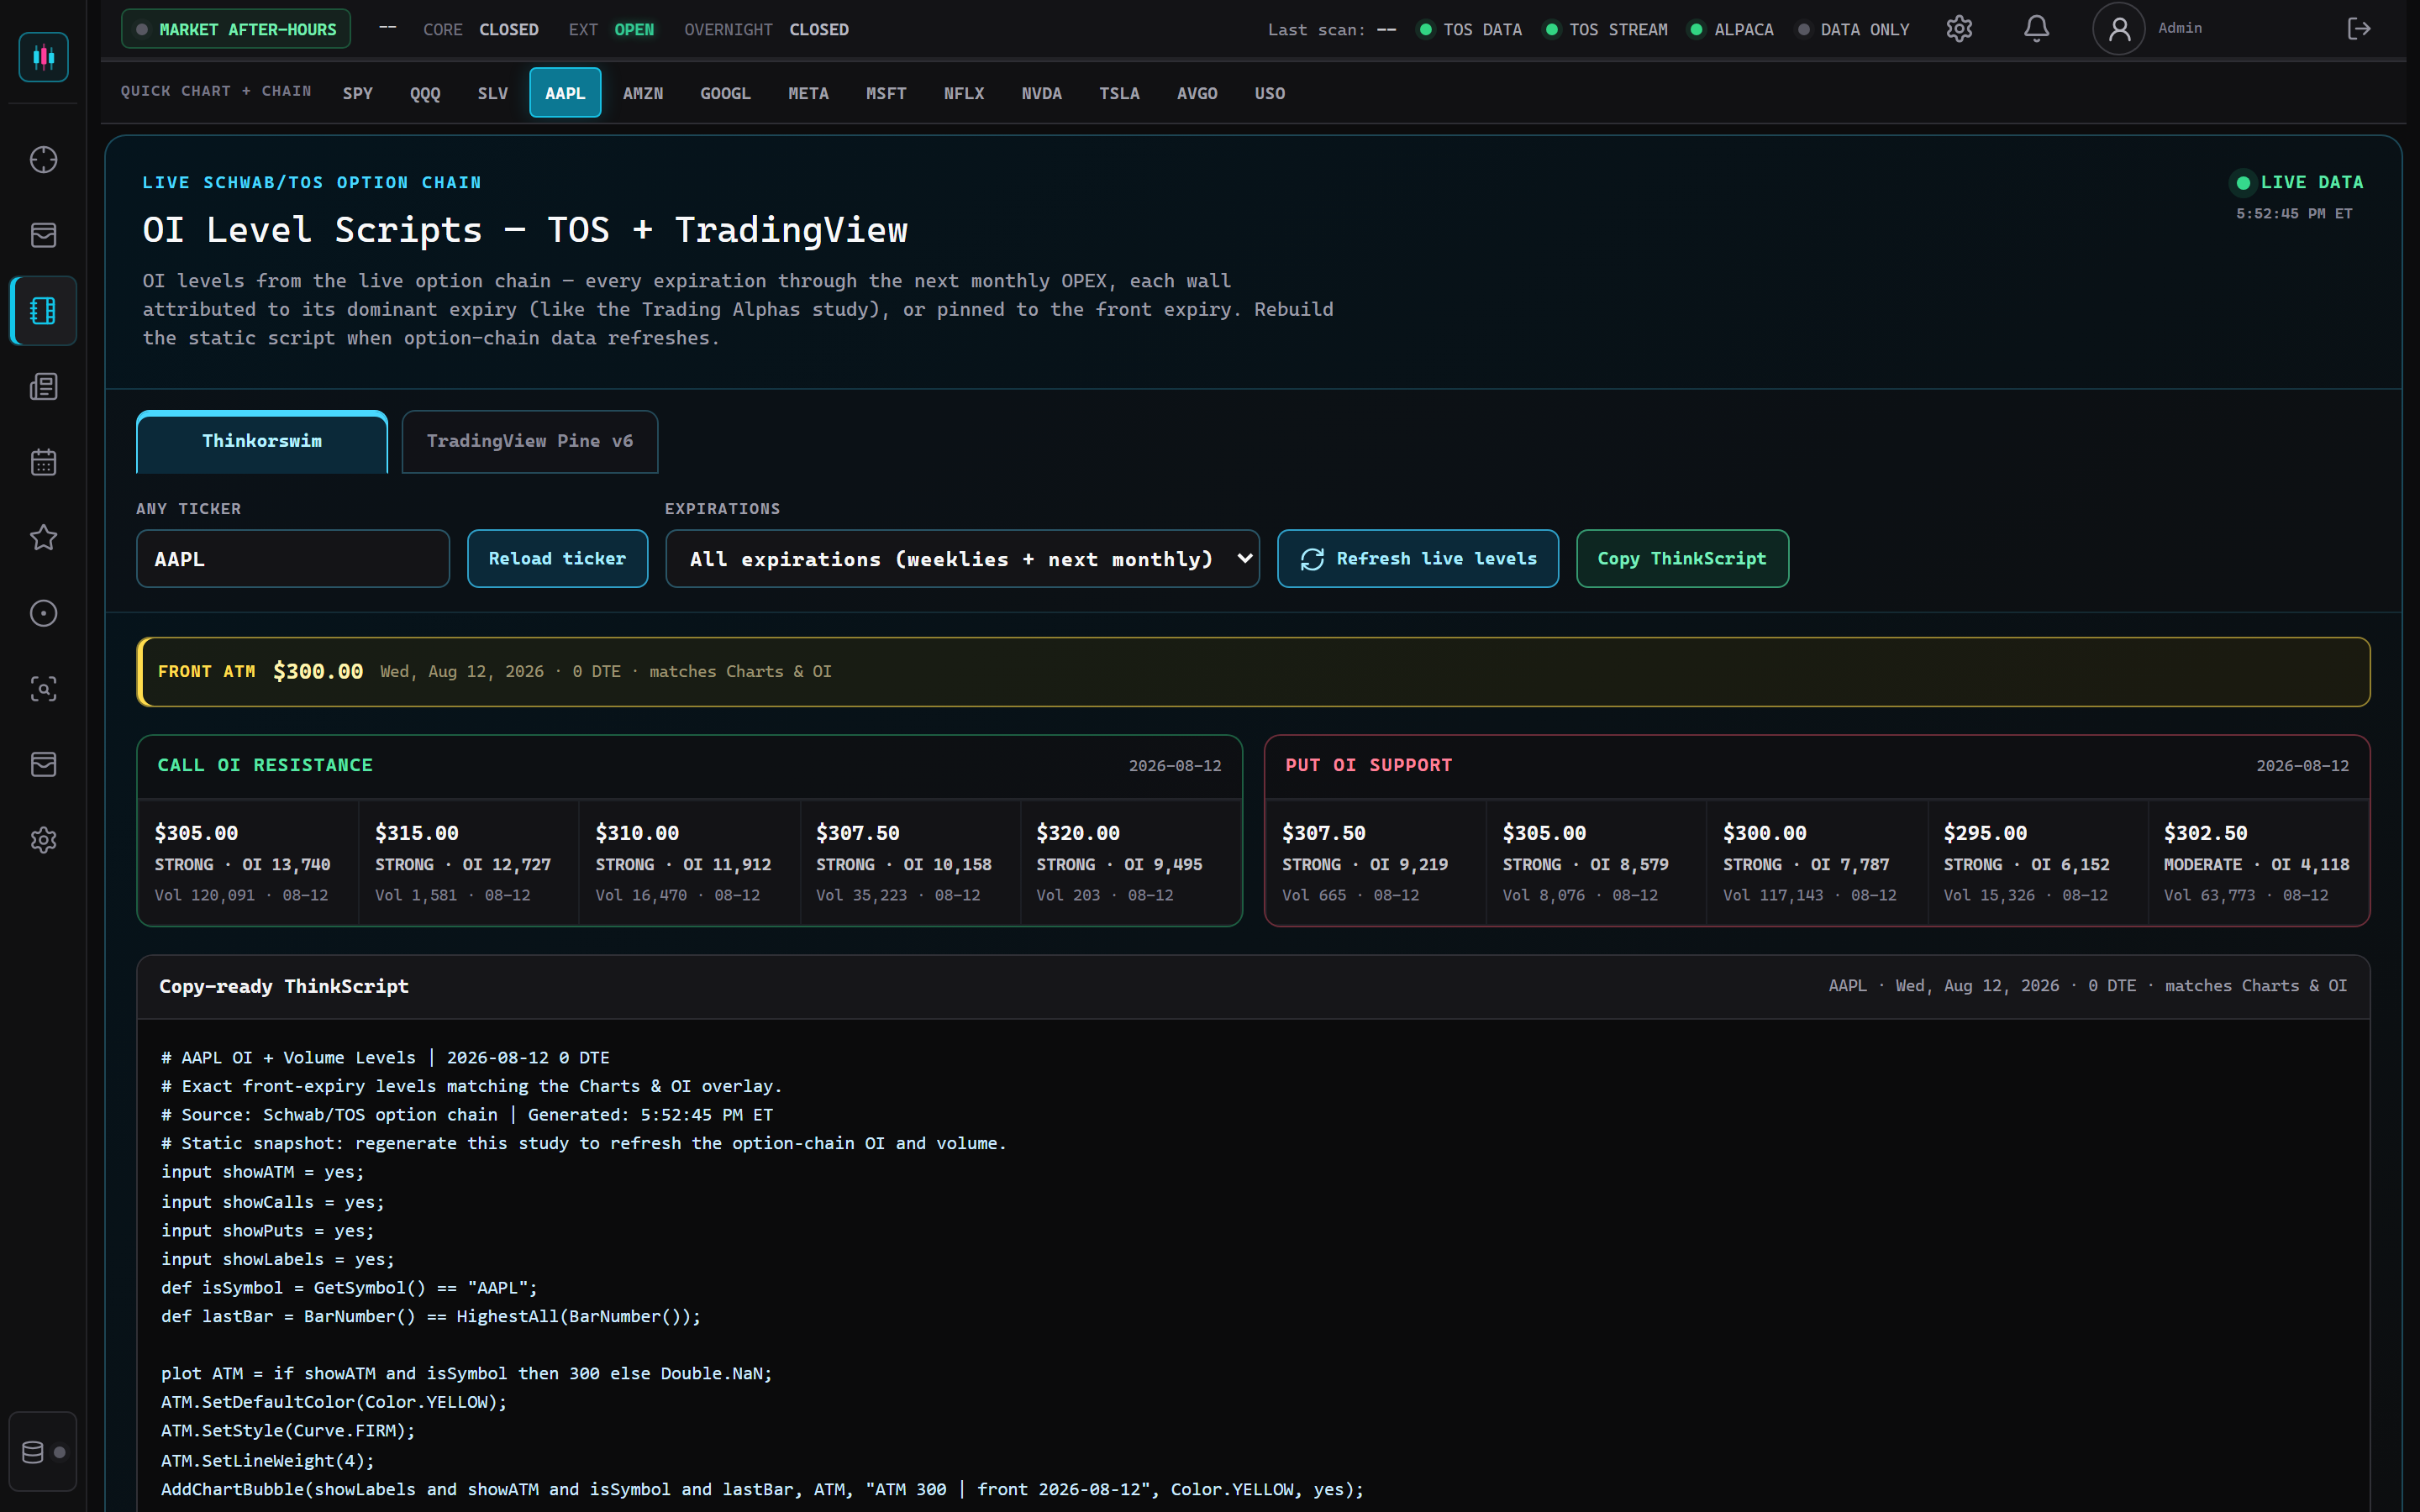Click the Copy ThinkScript button
The height and width of the screenshot is (1512, 2420).
coord(1682,559)
